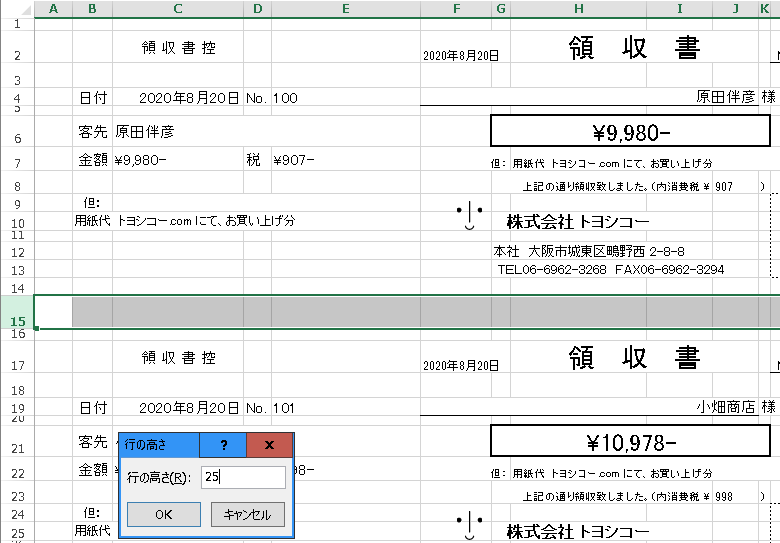This screenshot has height=543, width=780.
Task: Select row 15 header
Action: click(x=17, y=320)
